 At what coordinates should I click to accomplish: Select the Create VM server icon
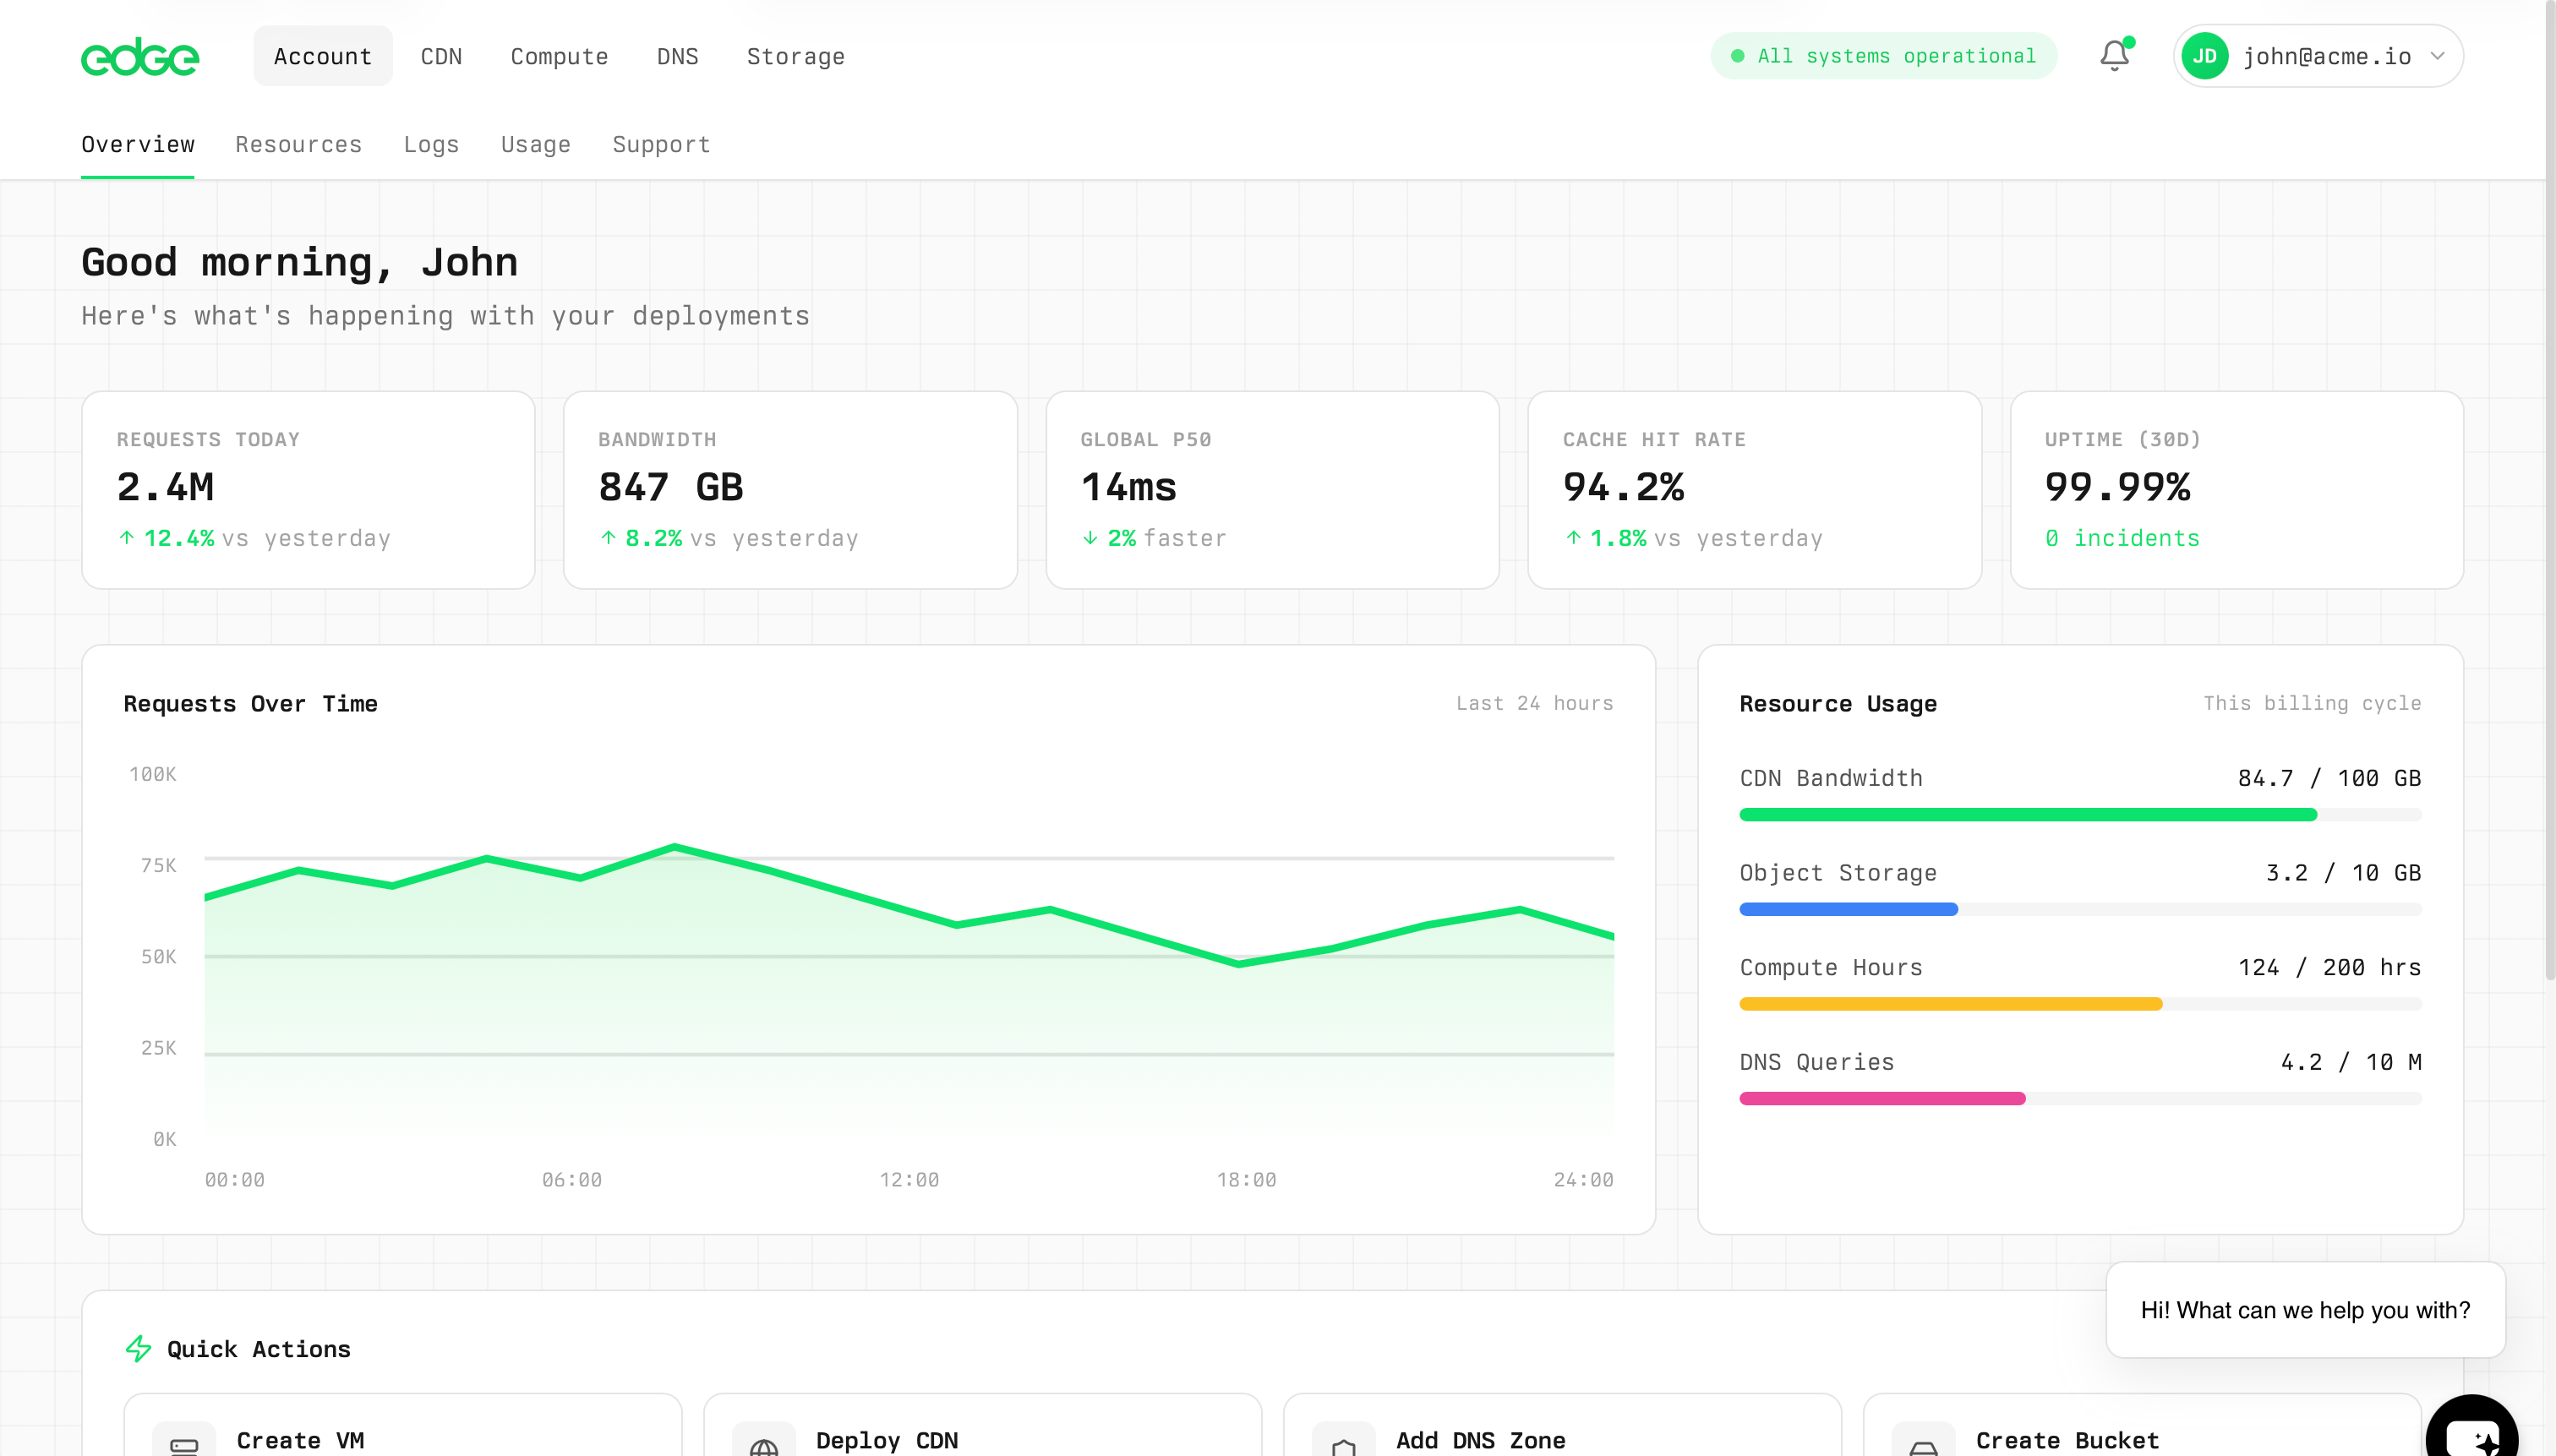tap(185, 1440)
